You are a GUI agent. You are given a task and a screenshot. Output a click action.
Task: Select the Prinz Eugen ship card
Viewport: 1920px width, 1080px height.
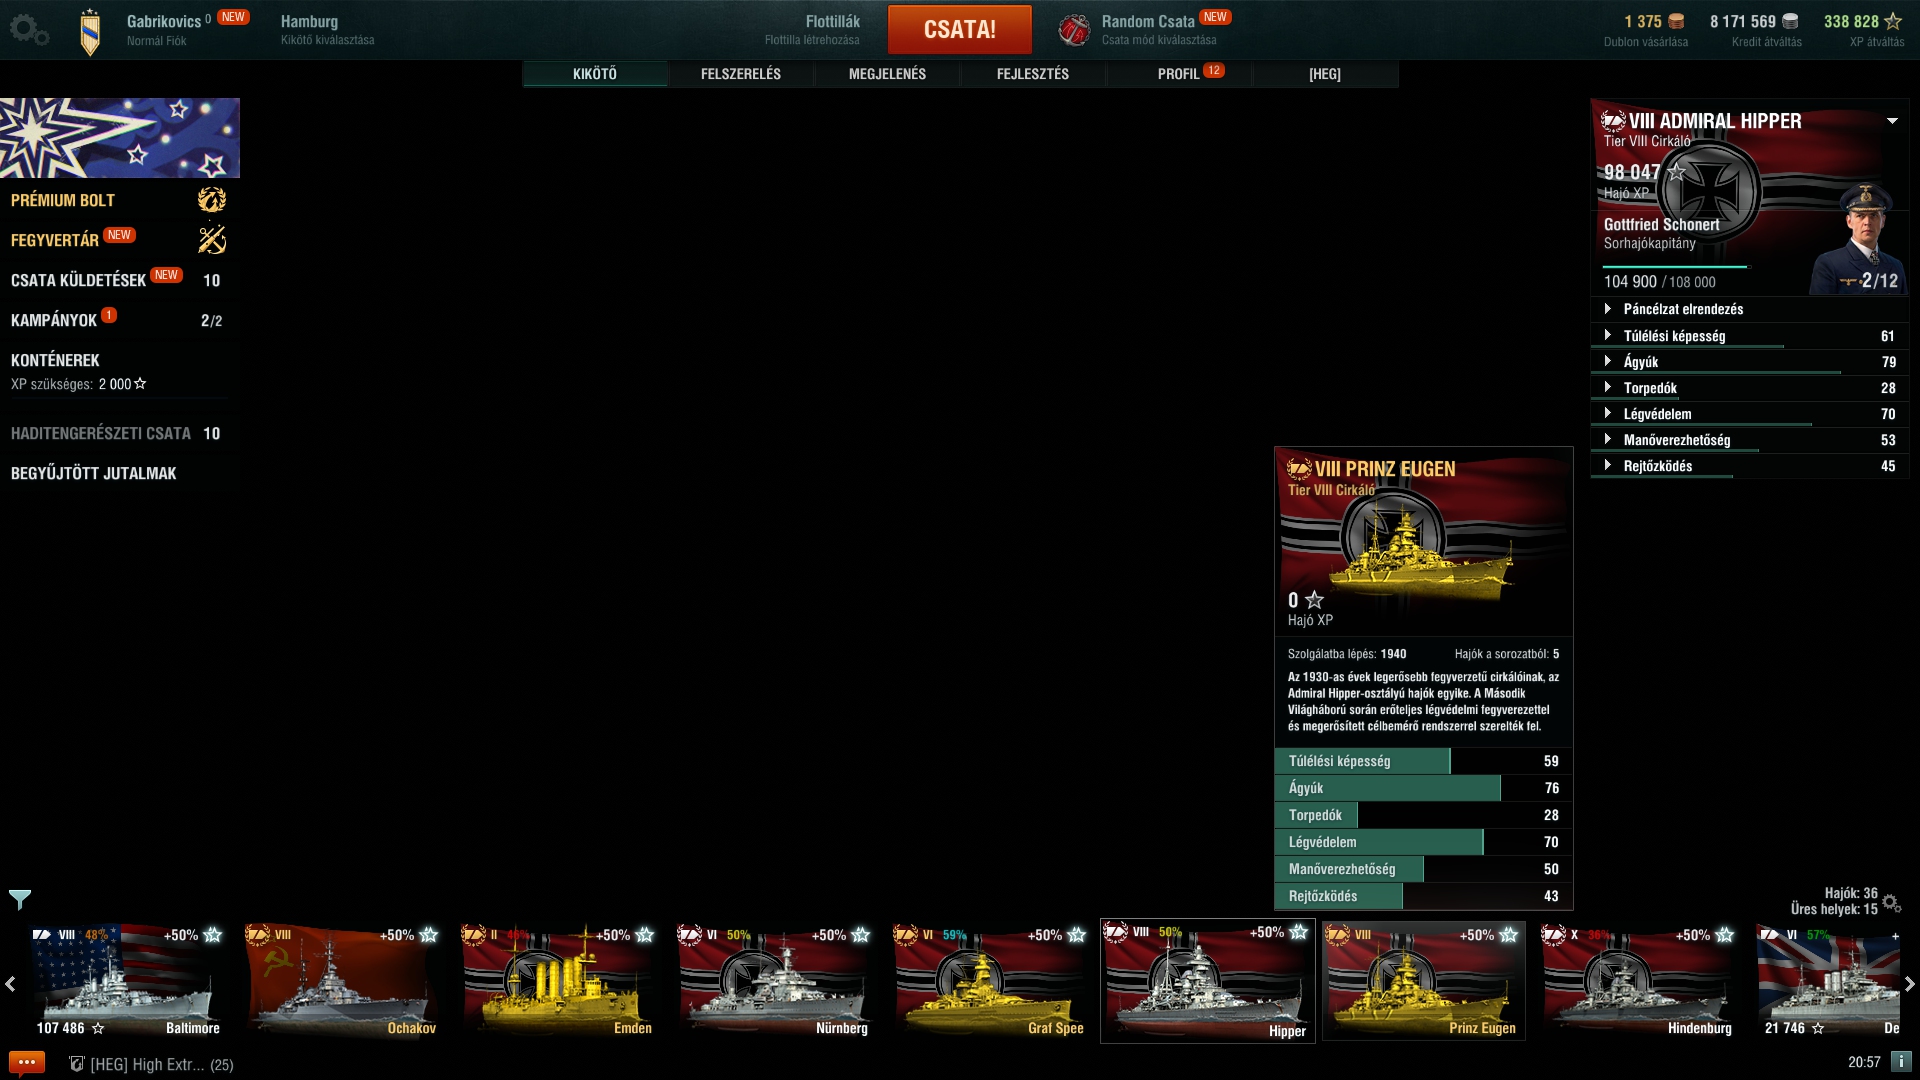tap(1424, 980)
